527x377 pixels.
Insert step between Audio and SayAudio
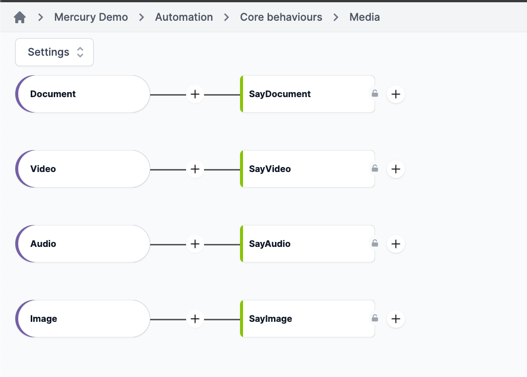coord(195,244)
